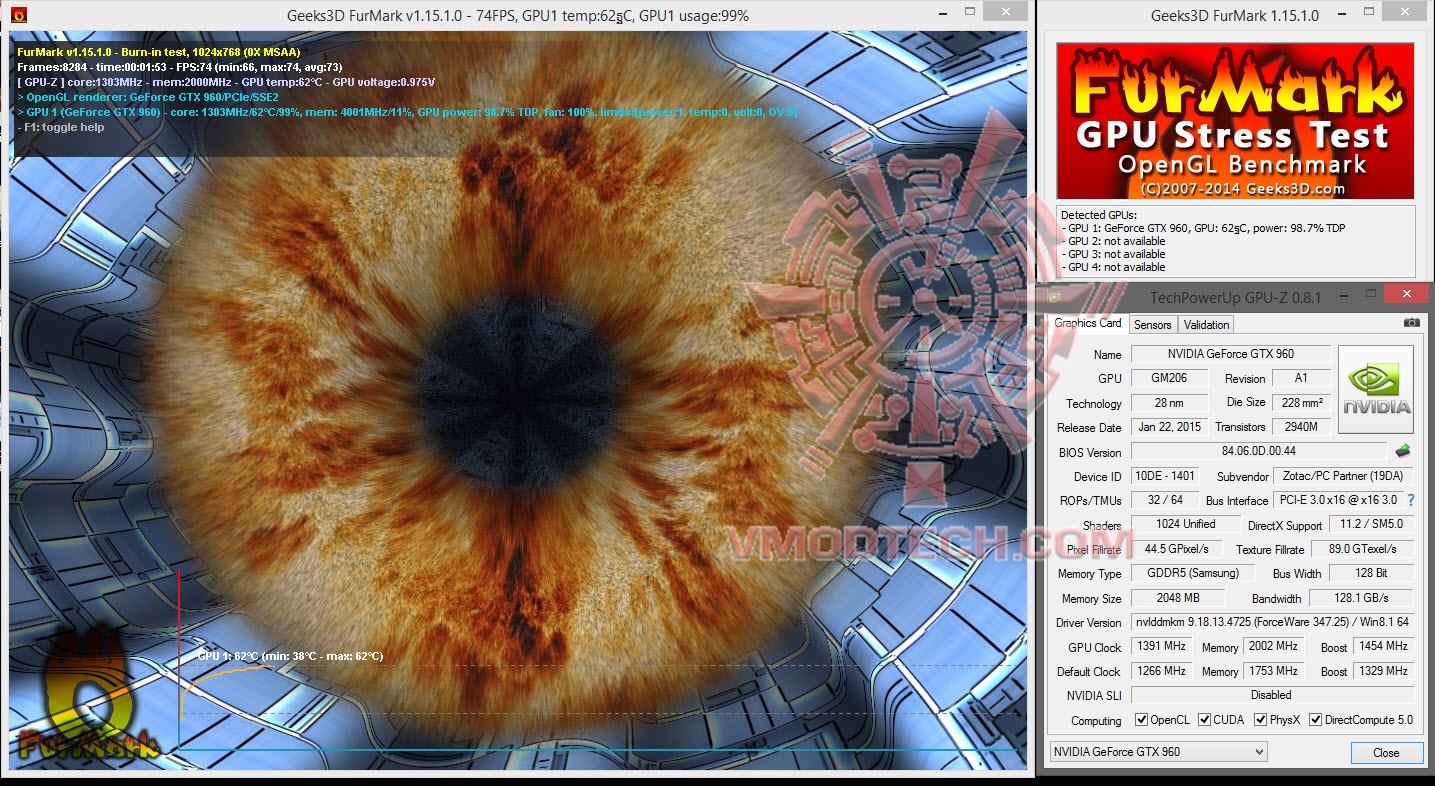Viewport: 1435px width, 786px height.
Task: Click the 'Detected GPUs:' heading in FurMark
Action: (x=1098, y=215)
